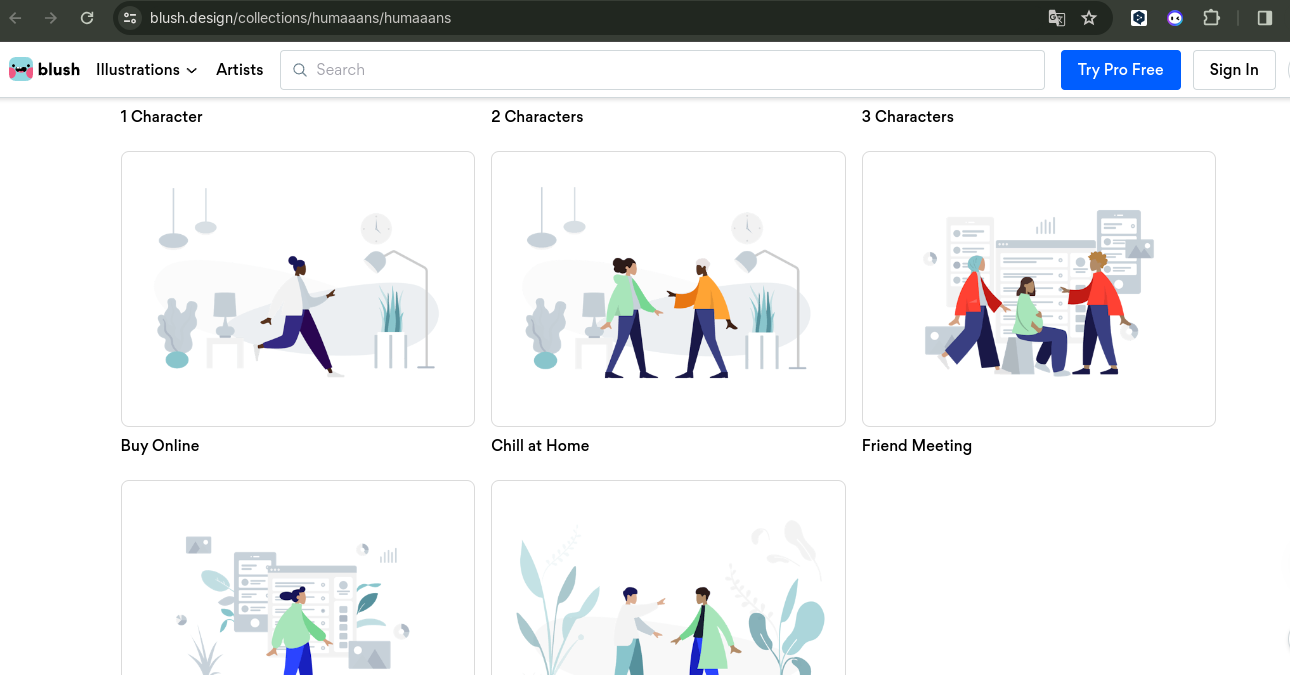
Task: Toggle the browser side panel icon
Action: tap(1264, 18)
